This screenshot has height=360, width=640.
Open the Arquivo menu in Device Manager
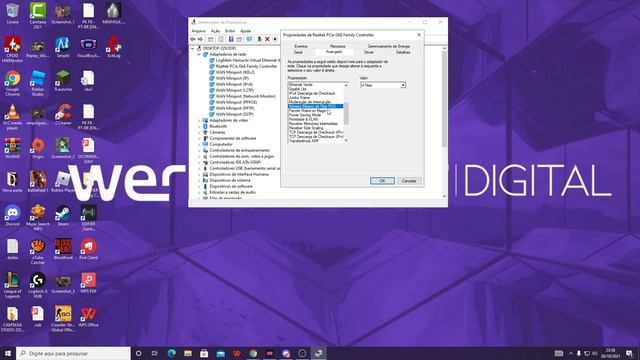(x=198, y=31)
